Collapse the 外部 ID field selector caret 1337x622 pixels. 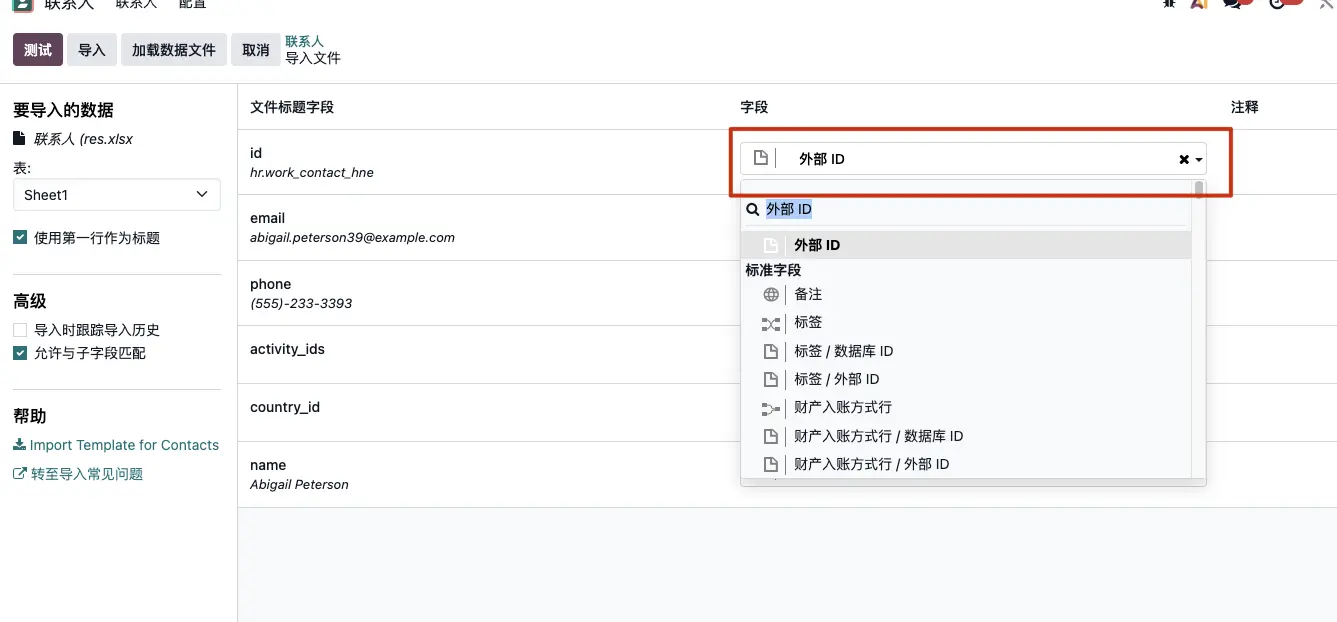1198,160
